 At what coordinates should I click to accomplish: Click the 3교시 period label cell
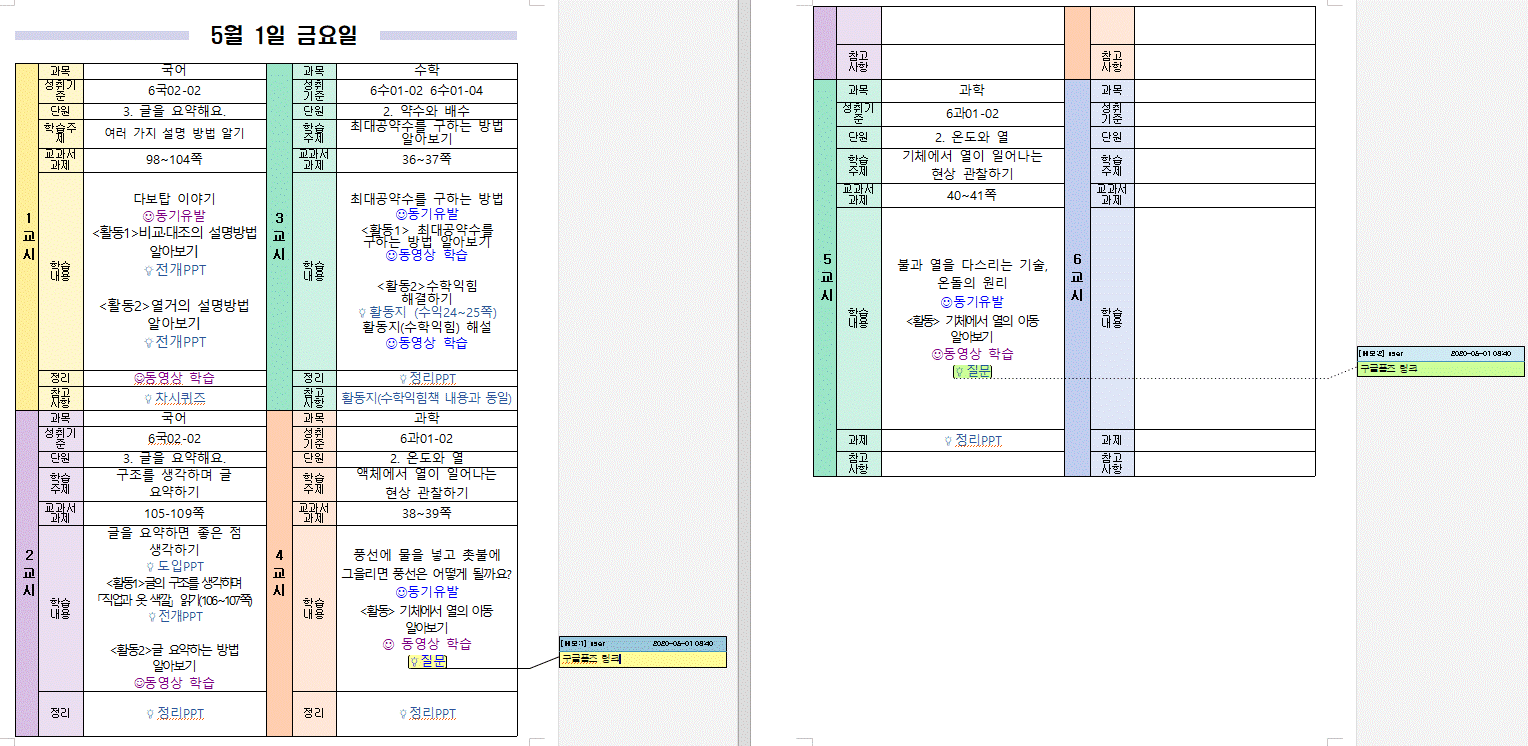tap(279, 237)
